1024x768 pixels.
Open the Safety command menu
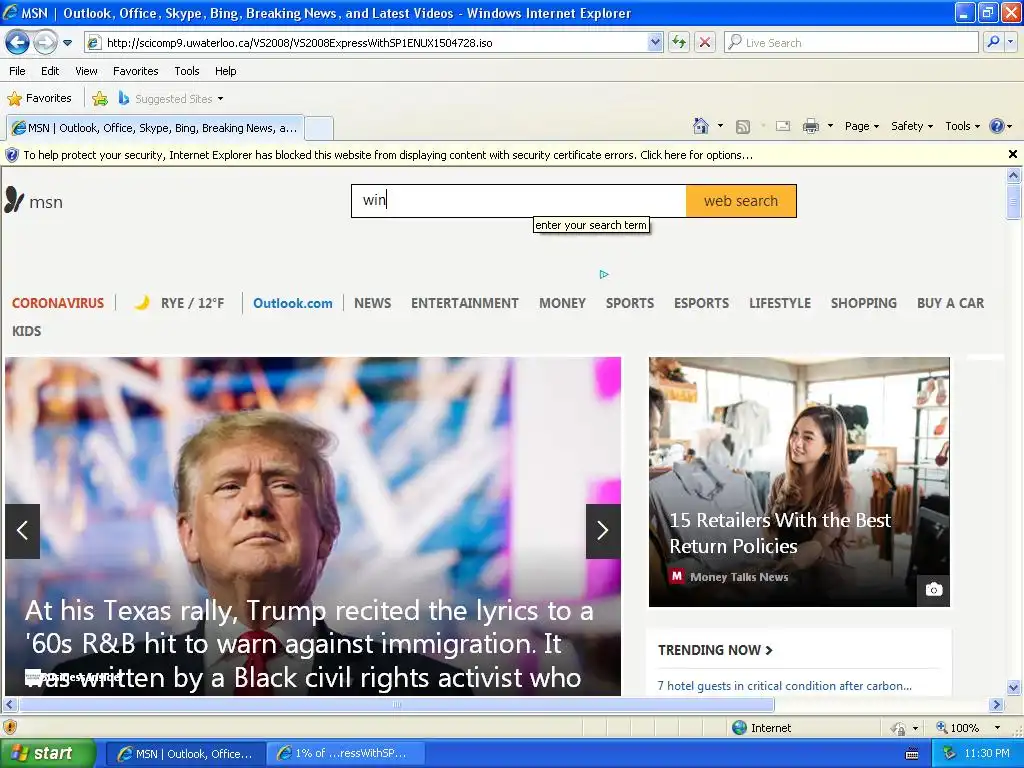[x=912, y=126]
